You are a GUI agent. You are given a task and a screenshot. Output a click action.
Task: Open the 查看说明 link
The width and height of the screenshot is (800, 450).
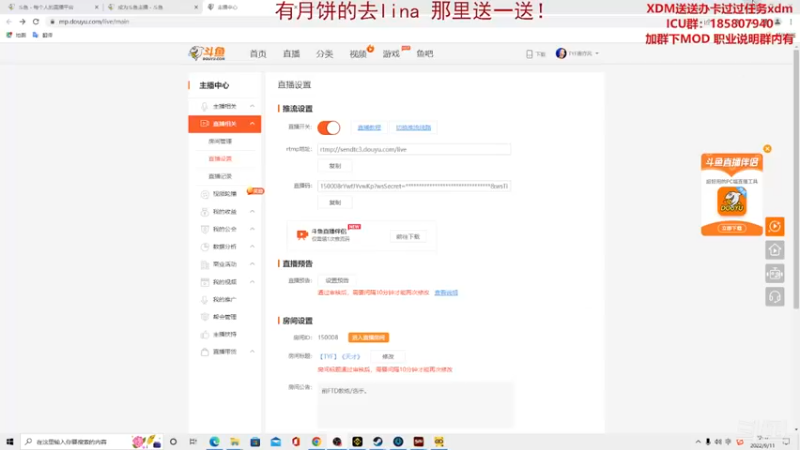(x=446, y=293)
